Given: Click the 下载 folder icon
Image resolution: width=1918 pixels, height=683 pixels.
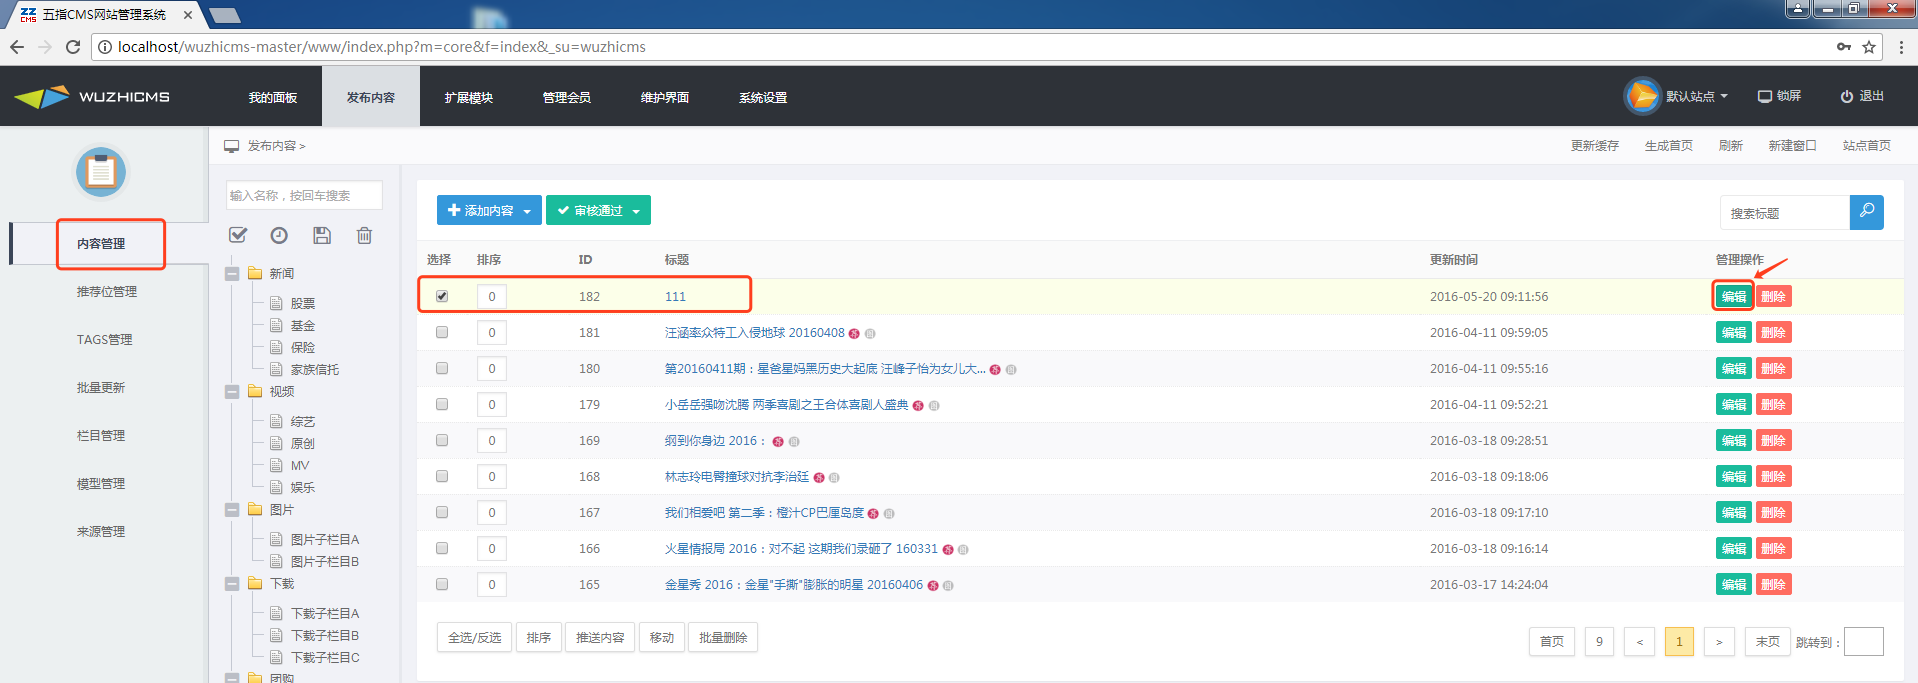Looking at the screenshot, I should point(255,583).
